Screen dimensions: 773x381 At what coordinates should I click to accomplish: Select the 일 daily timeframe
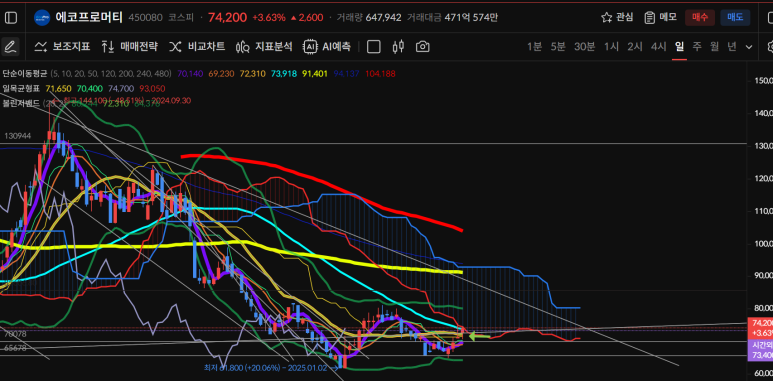[679, 47]
